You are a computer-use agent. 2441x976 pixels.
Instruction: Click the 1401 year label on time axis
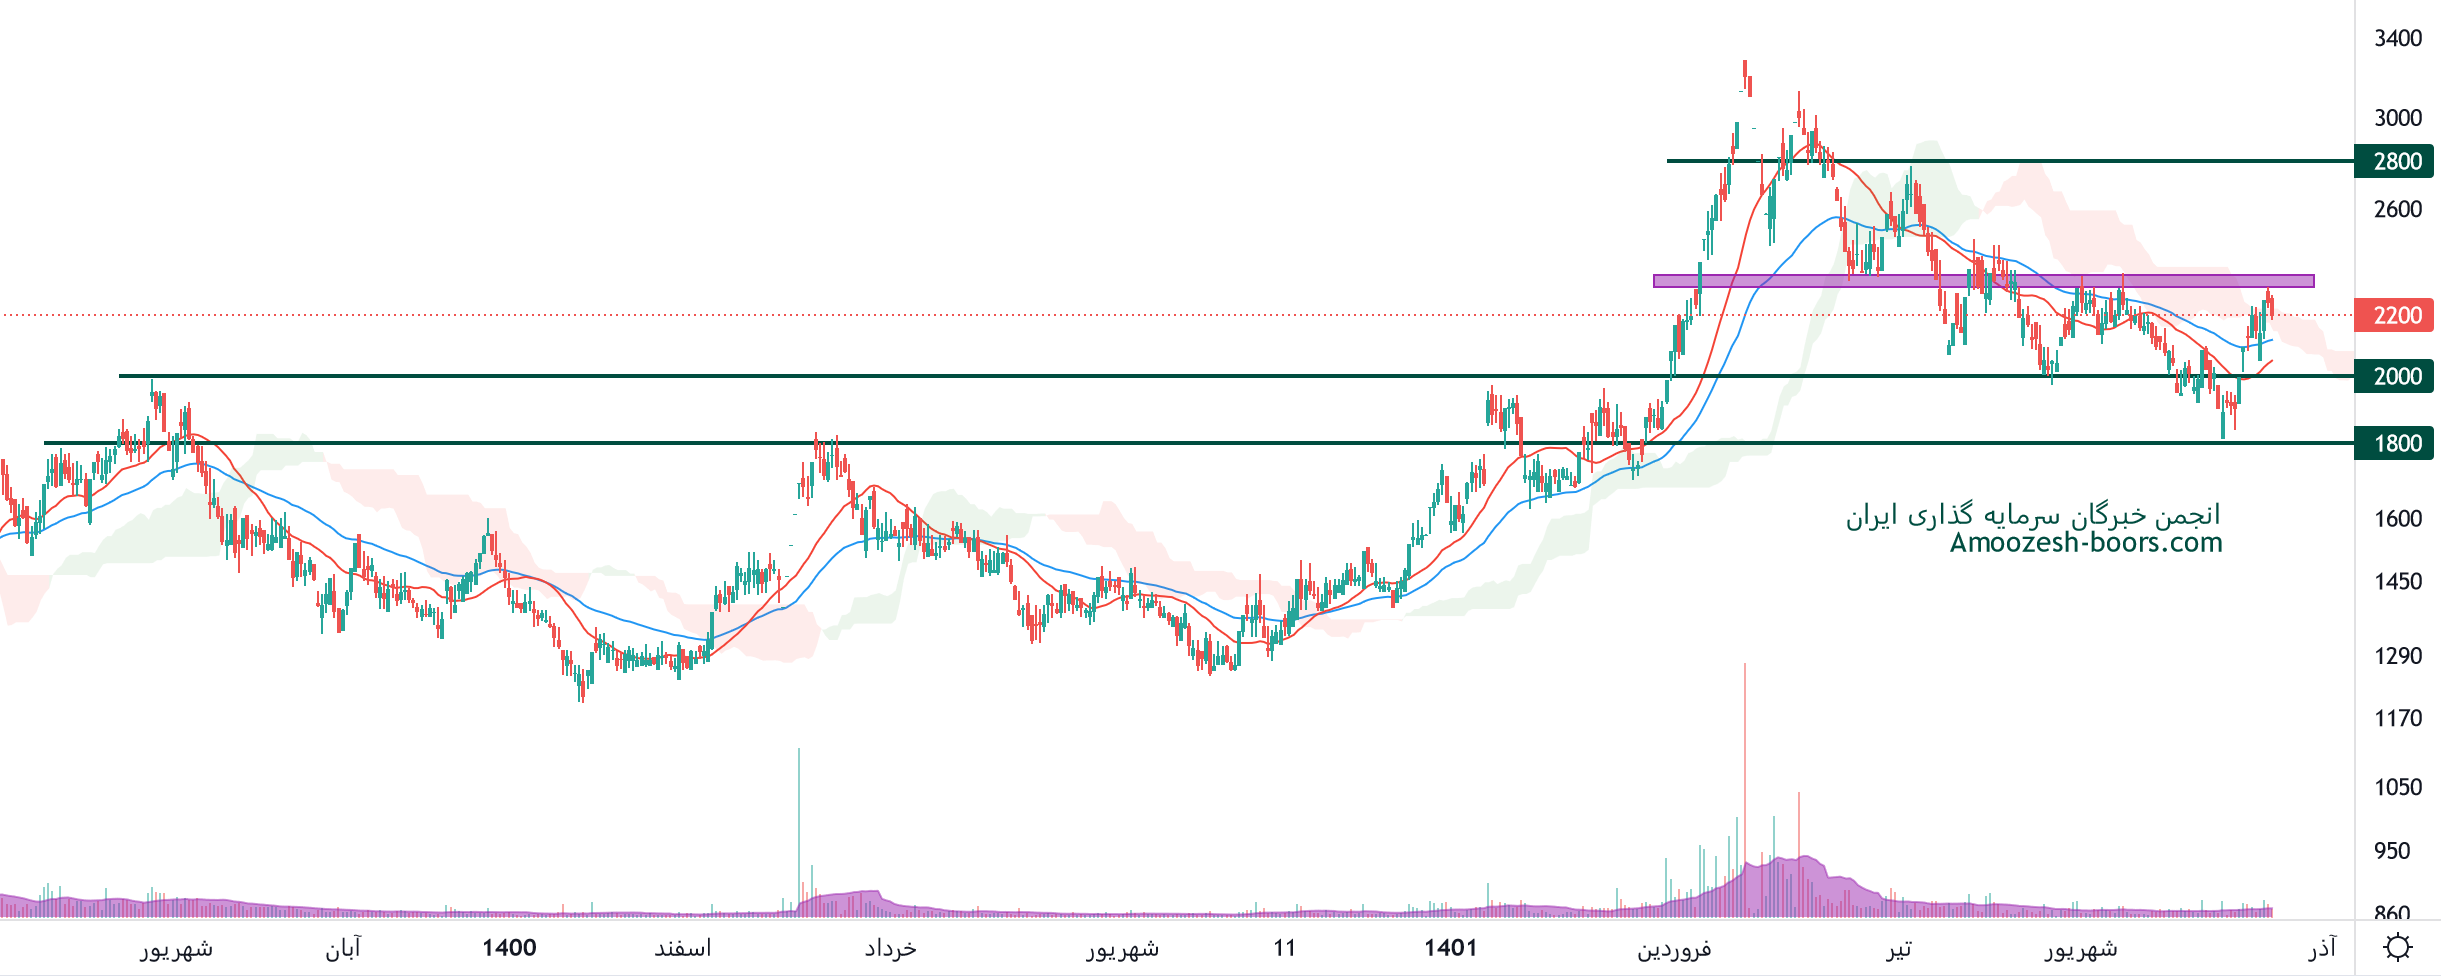1450,948
